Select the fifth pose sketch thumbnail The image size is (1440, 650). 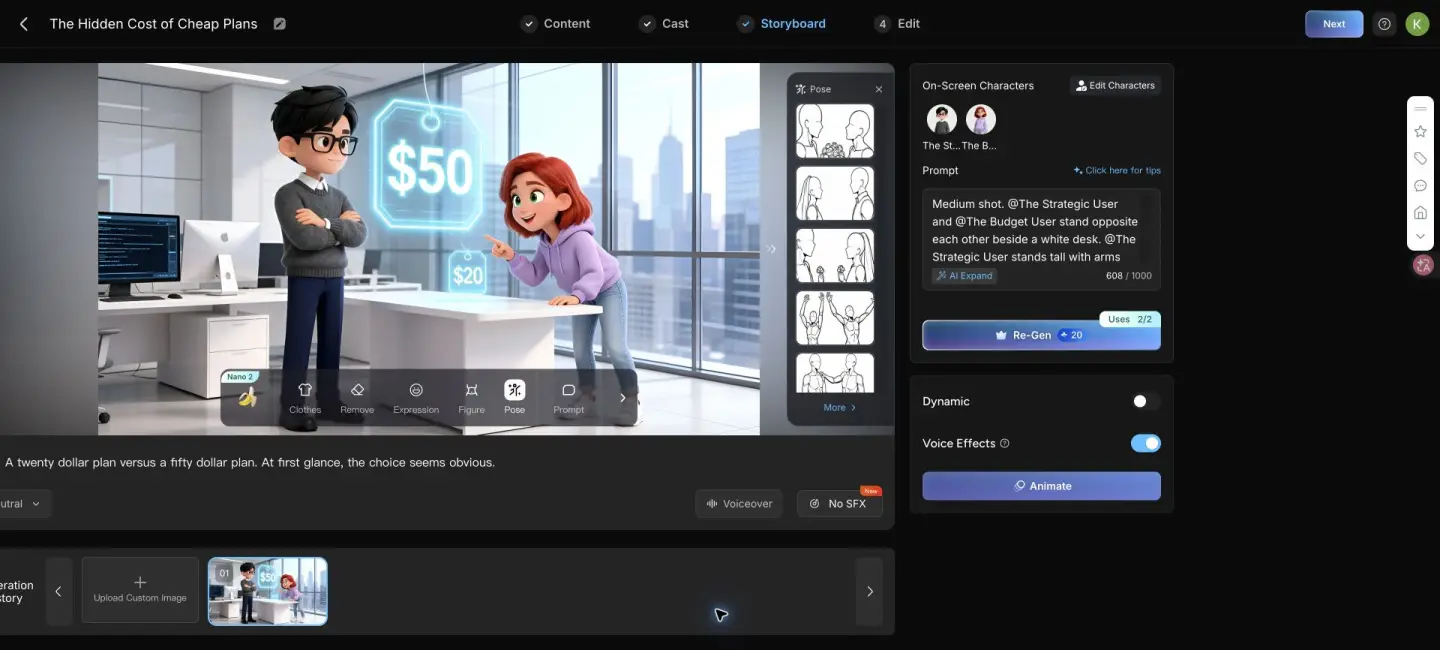click(835, 373)
